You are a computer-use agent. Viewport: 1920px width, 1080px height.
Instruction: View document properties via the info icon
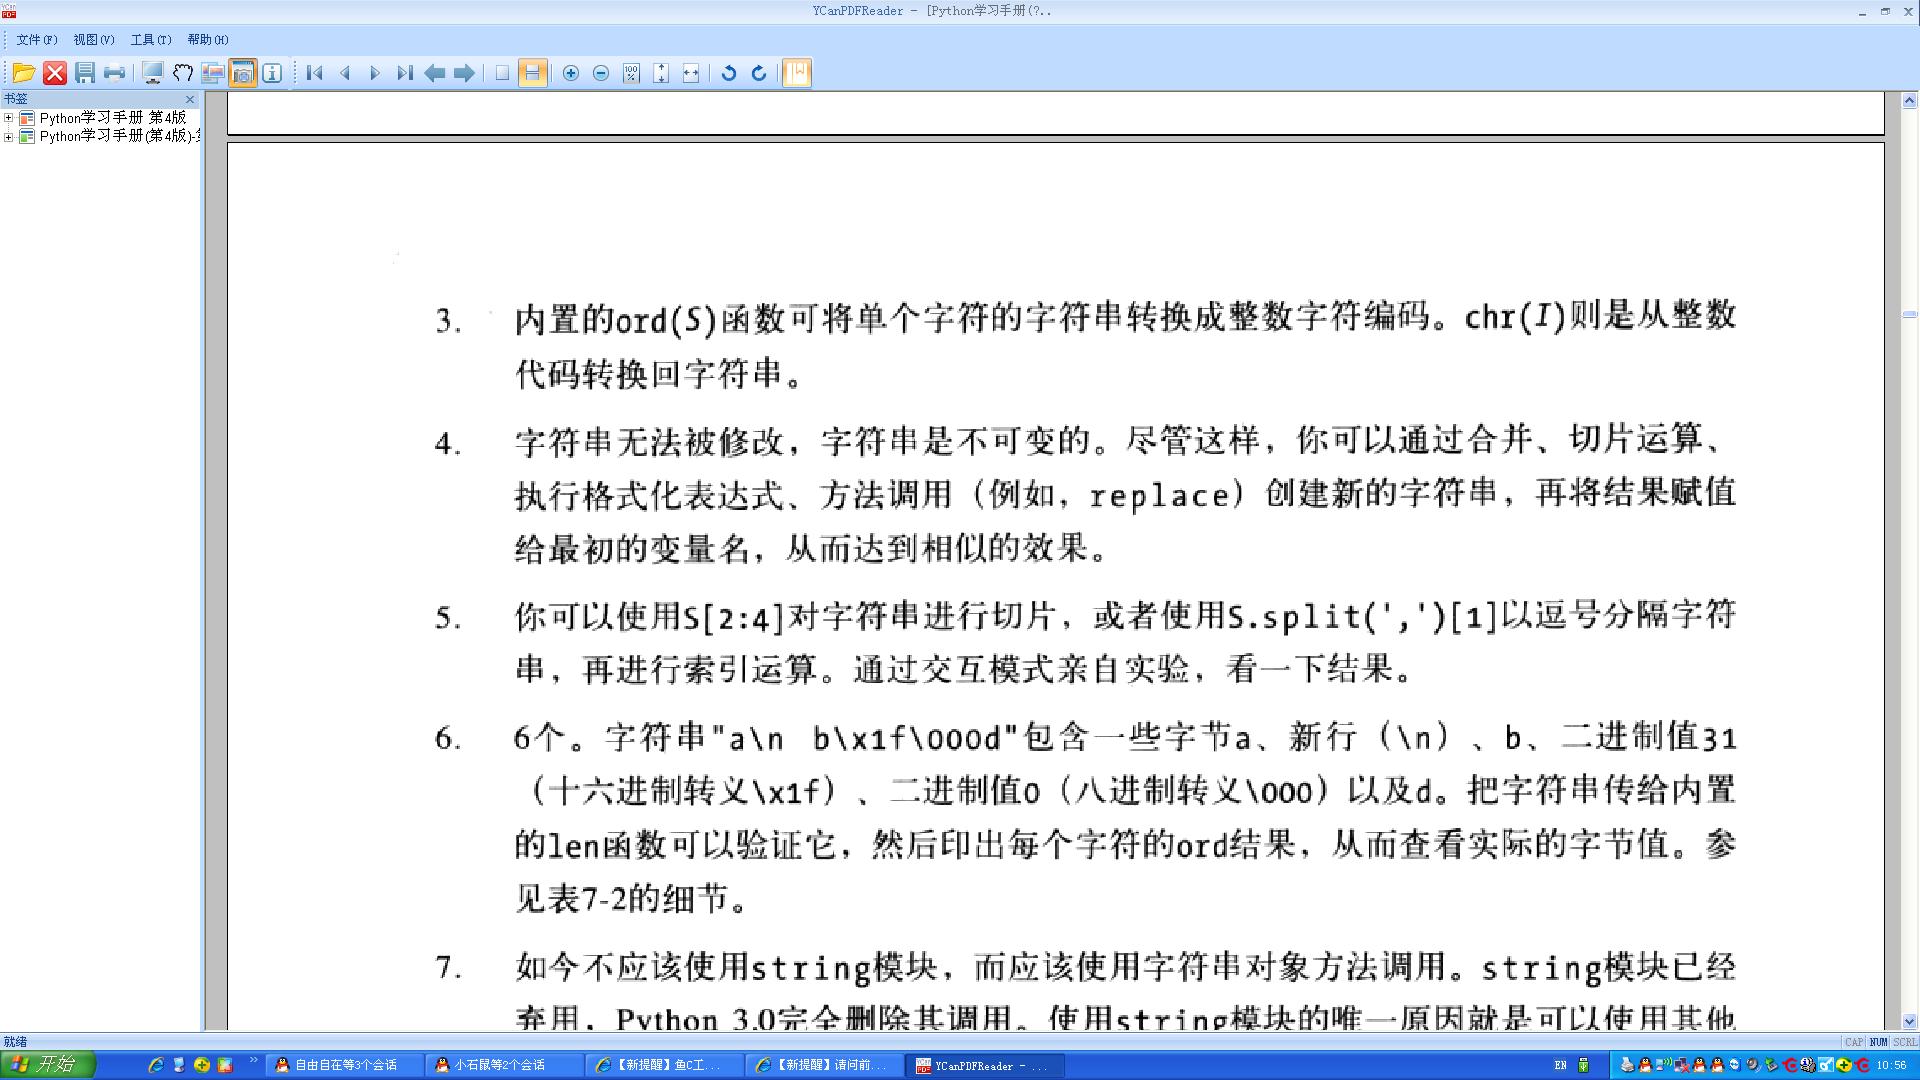(272, 73)
